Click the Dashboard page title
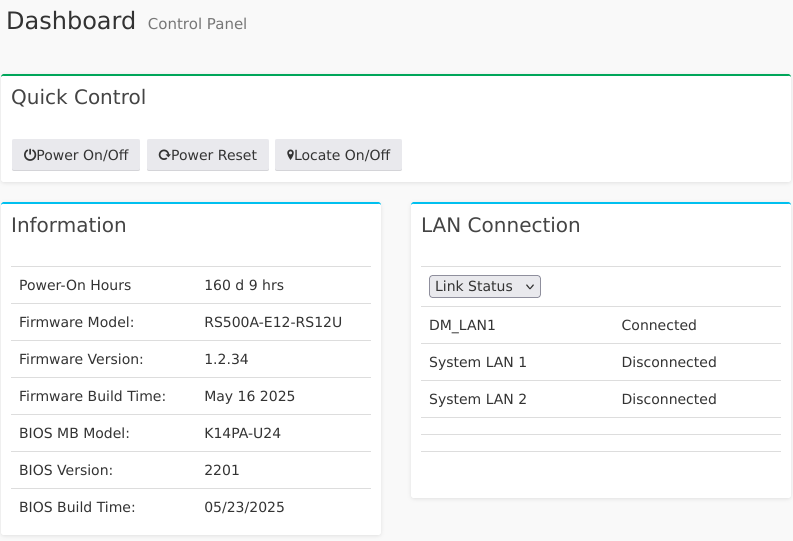The image size is (793, 541). pos(71,21)
